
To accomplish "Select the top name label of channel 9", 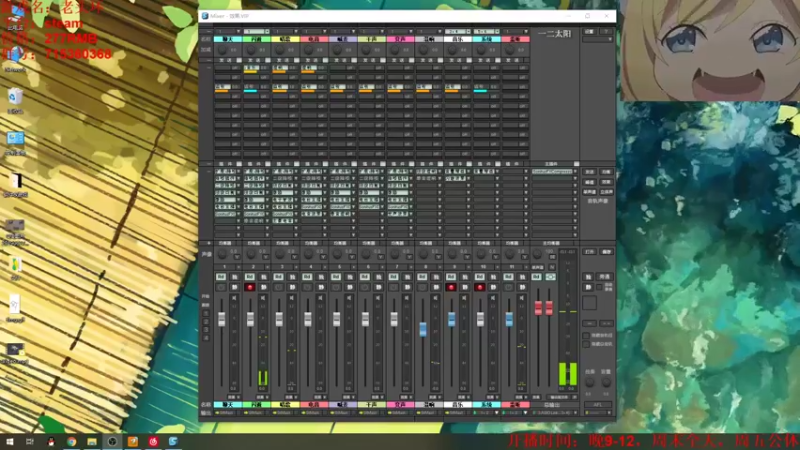I will click(458, 39).
